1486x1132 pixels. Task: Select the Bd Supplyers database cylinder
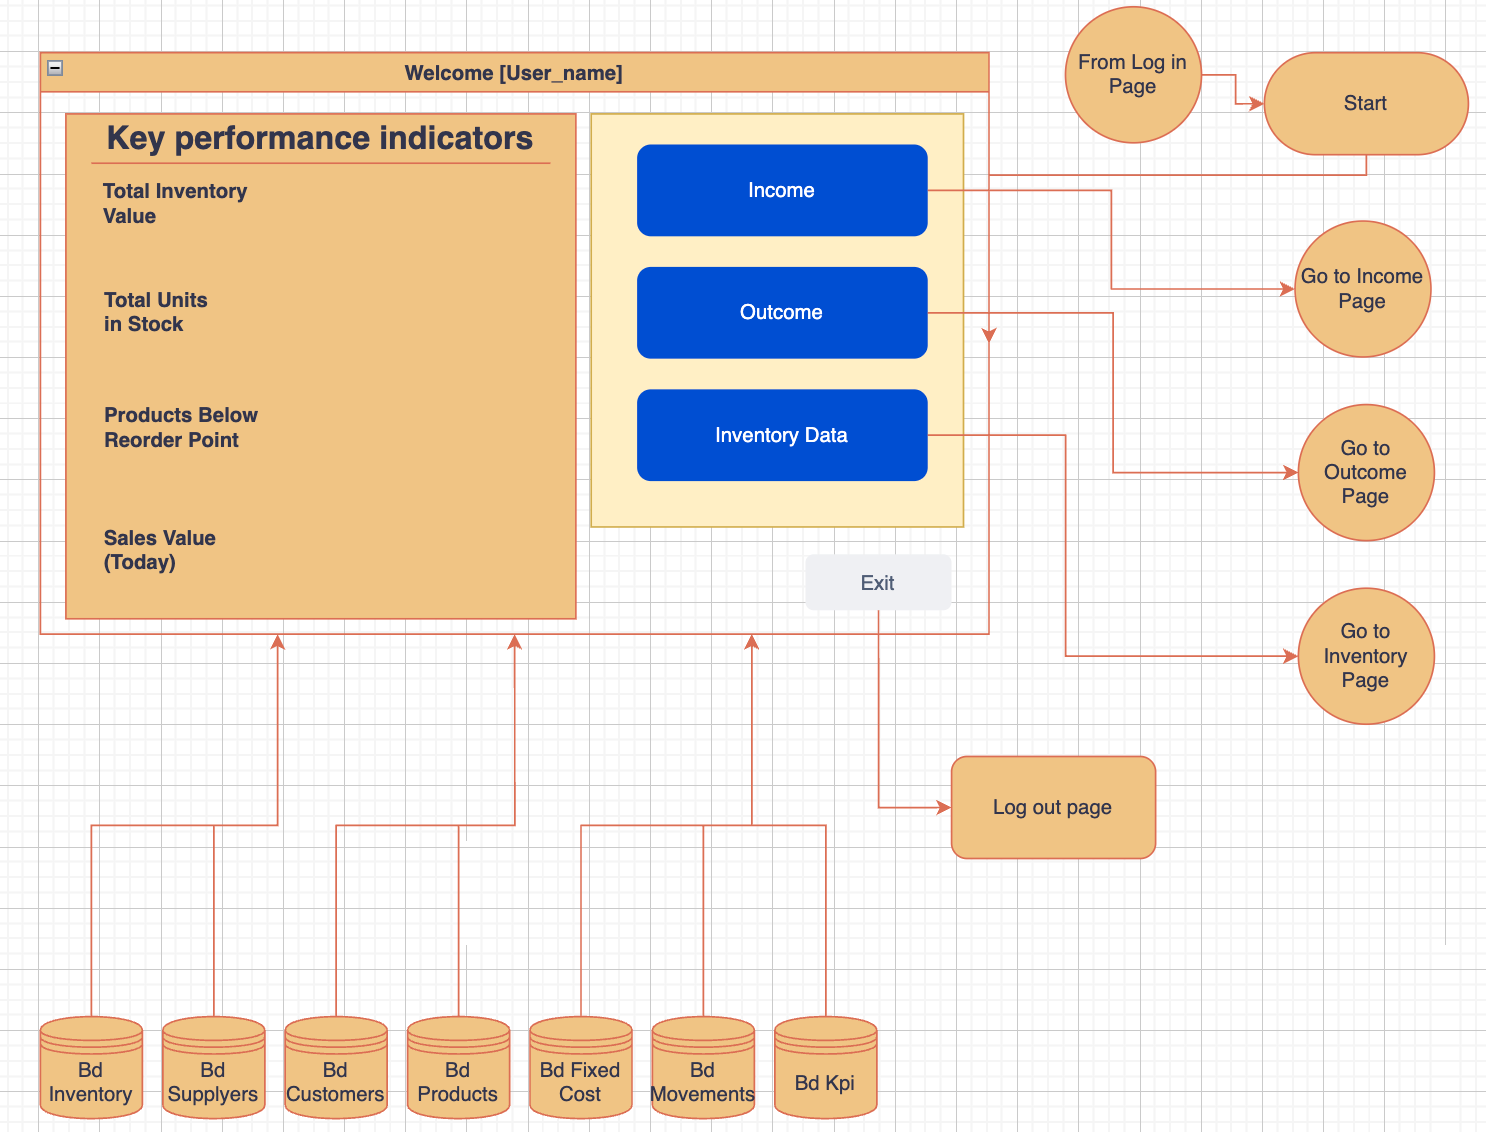point(213,1068)
